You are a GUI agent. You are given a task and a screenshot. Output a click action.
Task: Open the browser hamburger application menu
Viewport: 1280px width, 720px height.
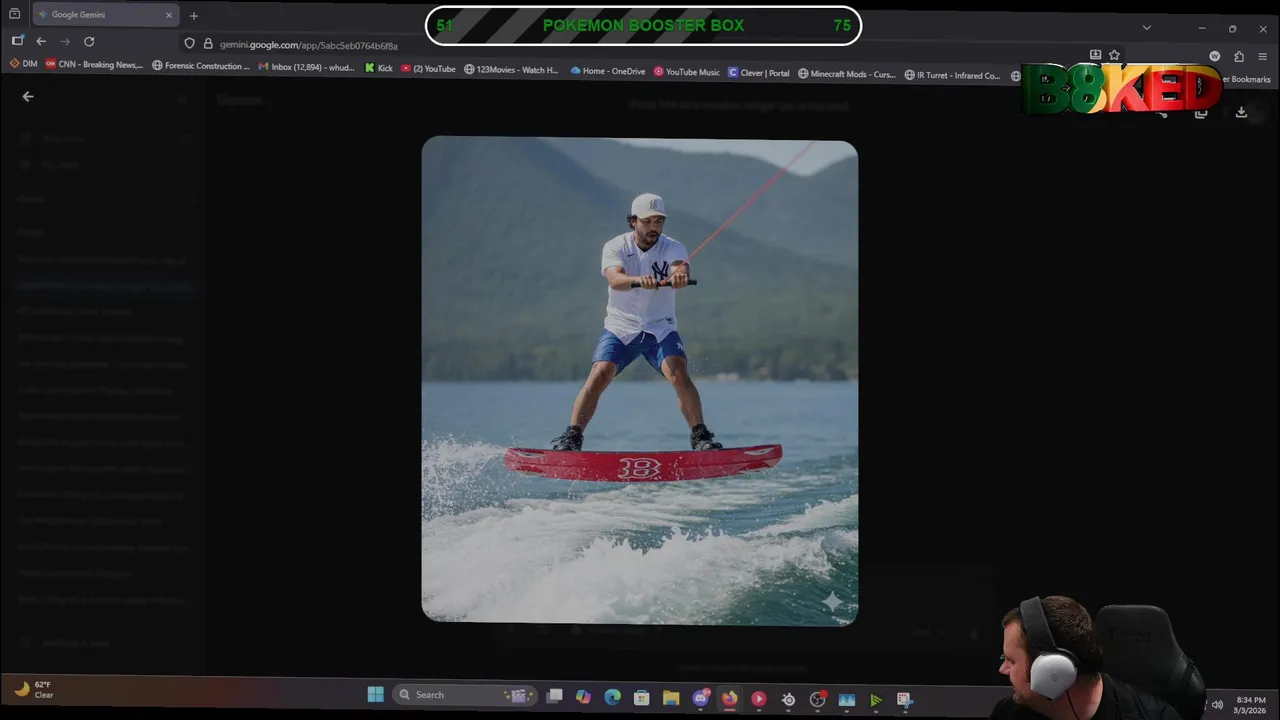tap(1263, 57)
